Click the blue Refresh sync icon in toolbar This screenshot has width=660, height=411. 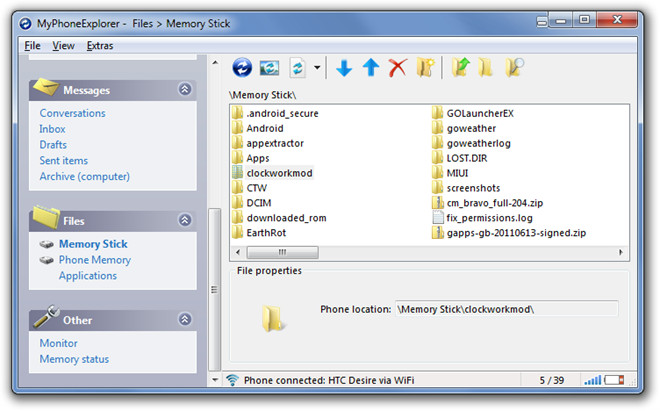click(242, 67)
